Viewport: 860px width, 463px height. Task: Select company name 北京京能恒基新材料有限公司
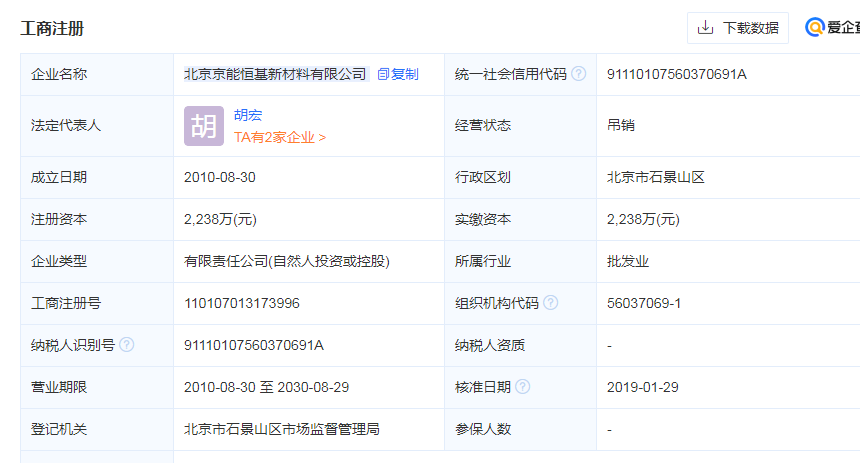pos(275,74)
